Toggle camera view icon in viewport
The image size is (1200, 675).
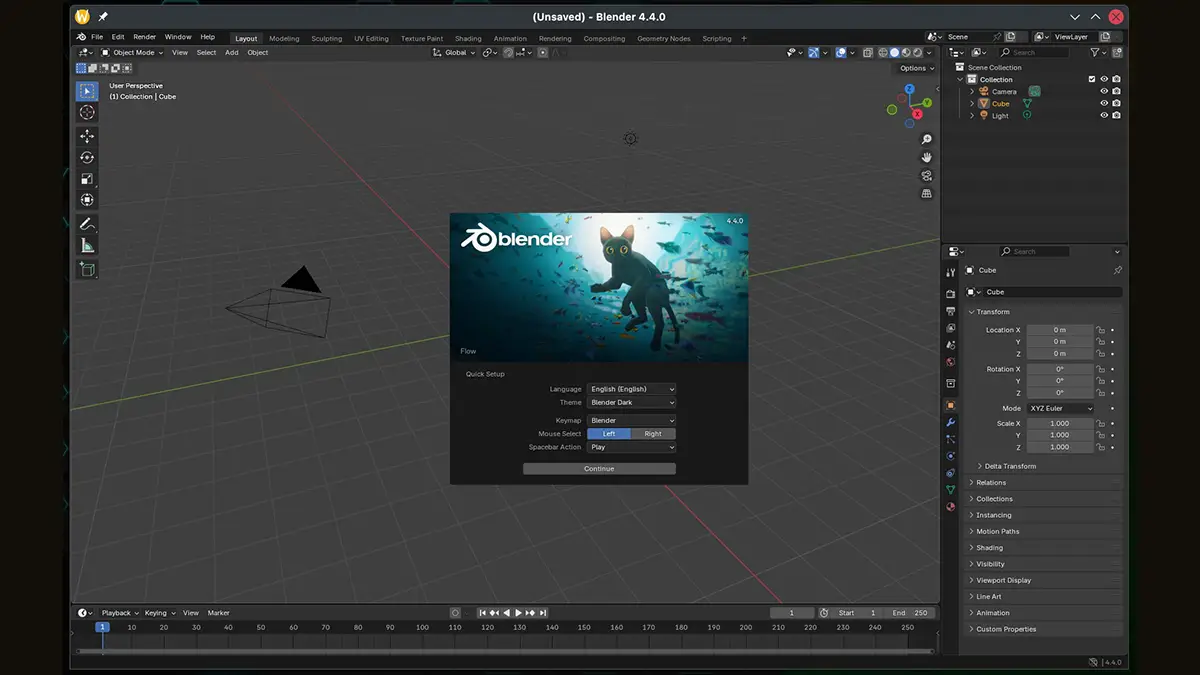point(927,176)
